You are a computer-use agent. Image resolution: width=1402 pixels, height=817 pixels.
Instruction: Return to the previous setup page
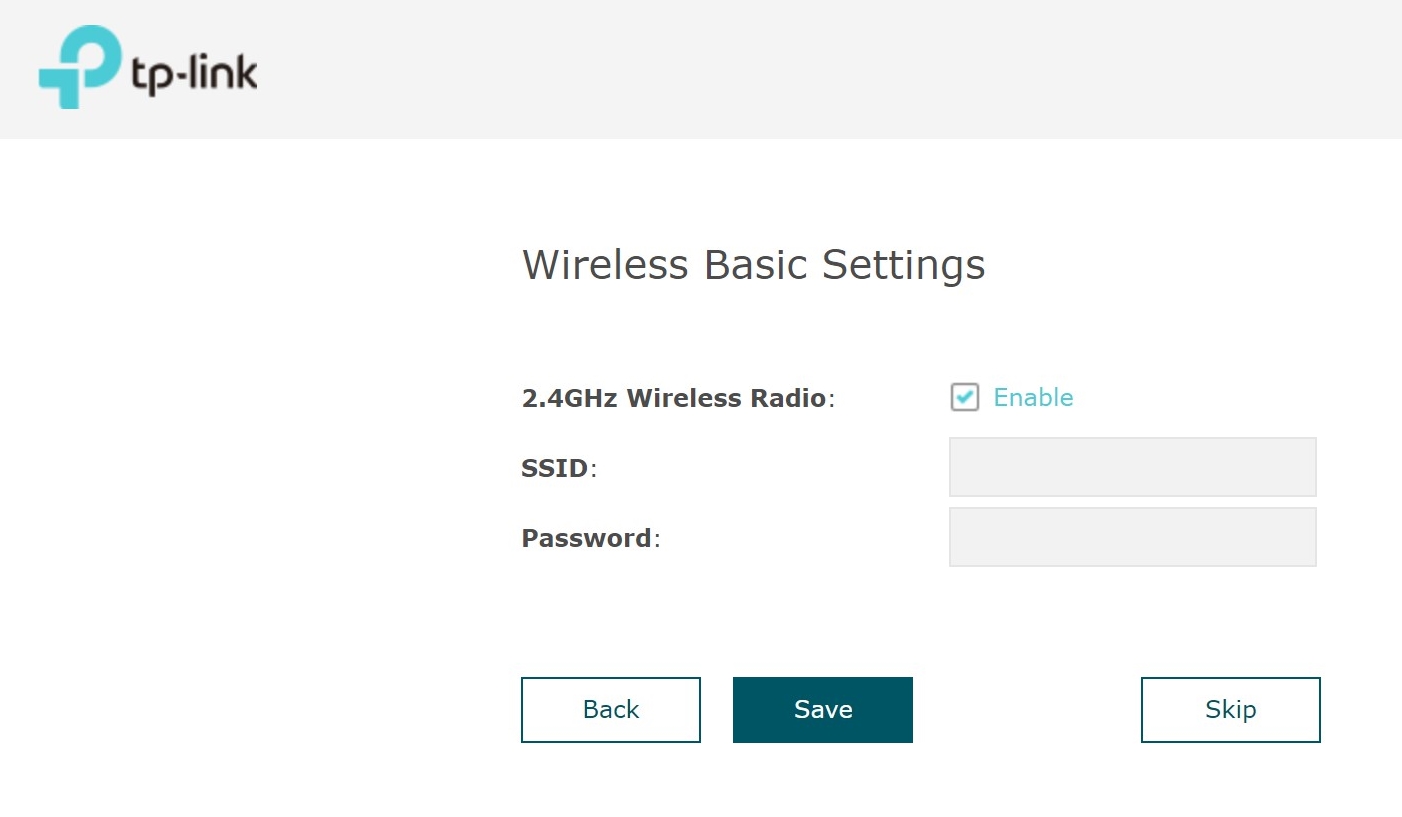tap(610, 710)
